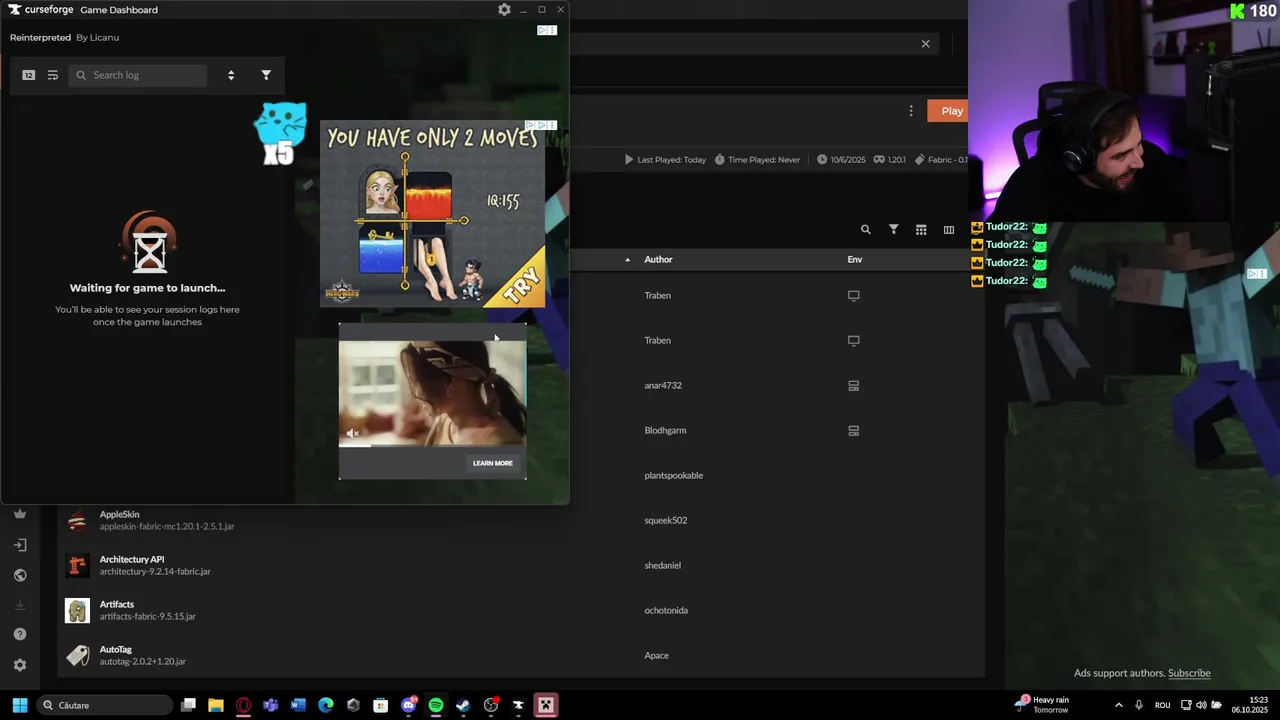Open the column chooser icon
Screen dimensions: 1280x720
pos(949,230)
